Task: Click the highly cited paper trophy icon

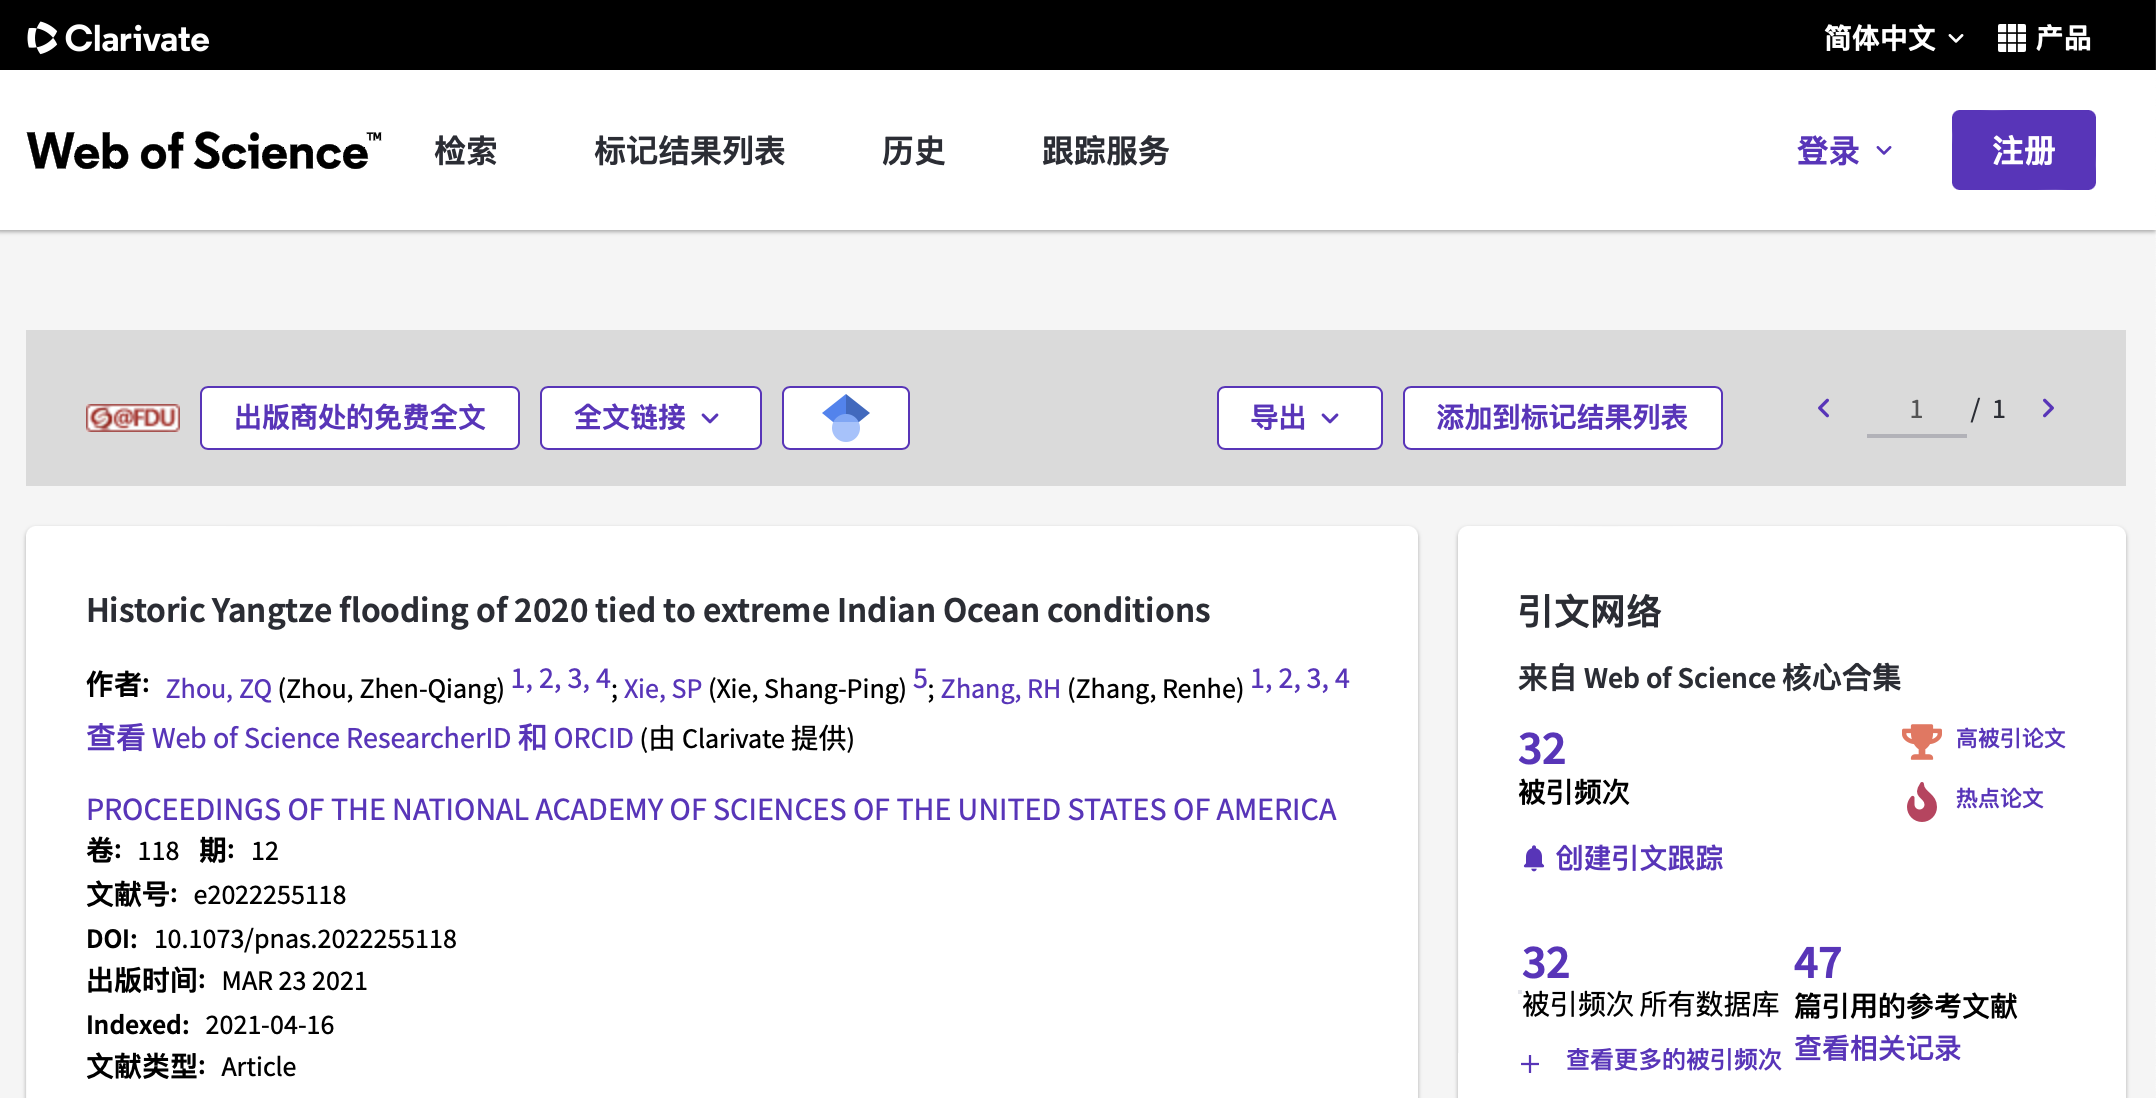Action: click(1920, 740)
